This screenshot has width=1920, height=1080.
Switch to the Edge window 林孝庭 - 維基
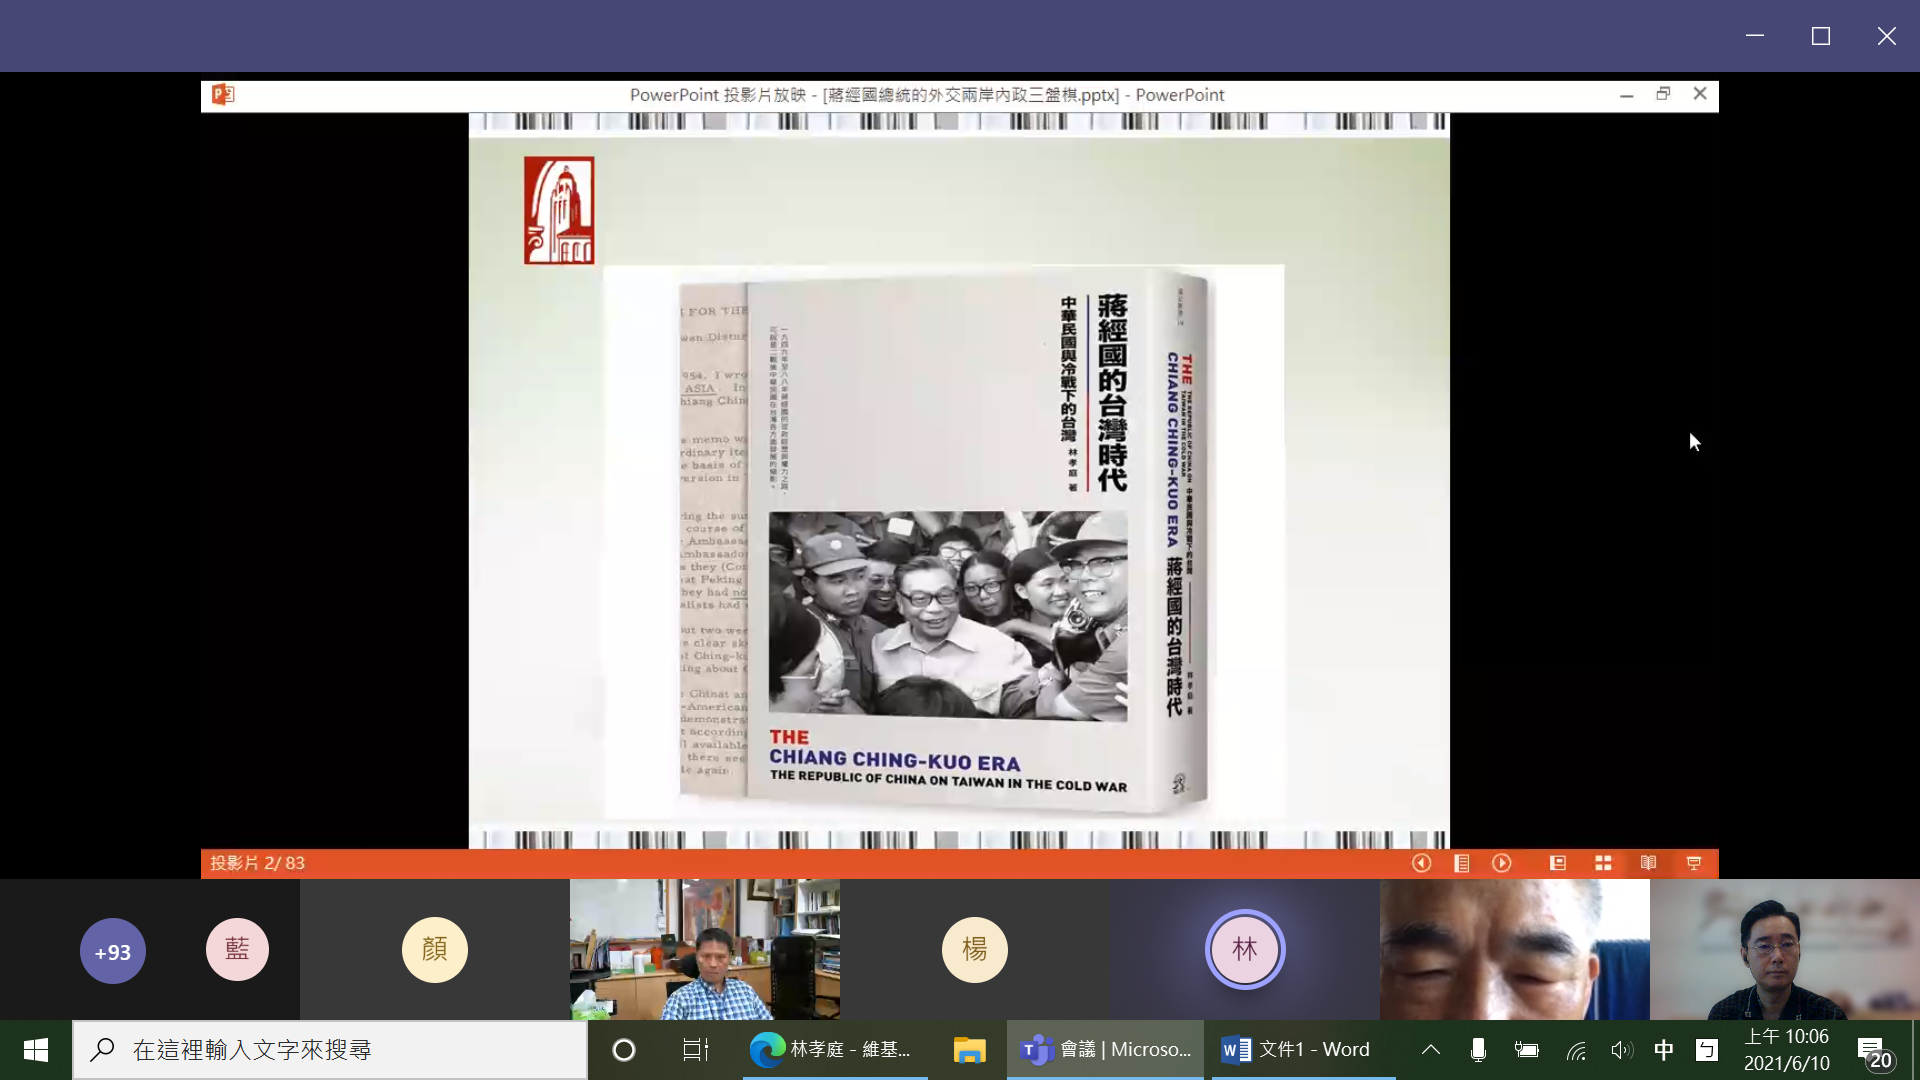pyautogui.click(x=835, y=1050)
